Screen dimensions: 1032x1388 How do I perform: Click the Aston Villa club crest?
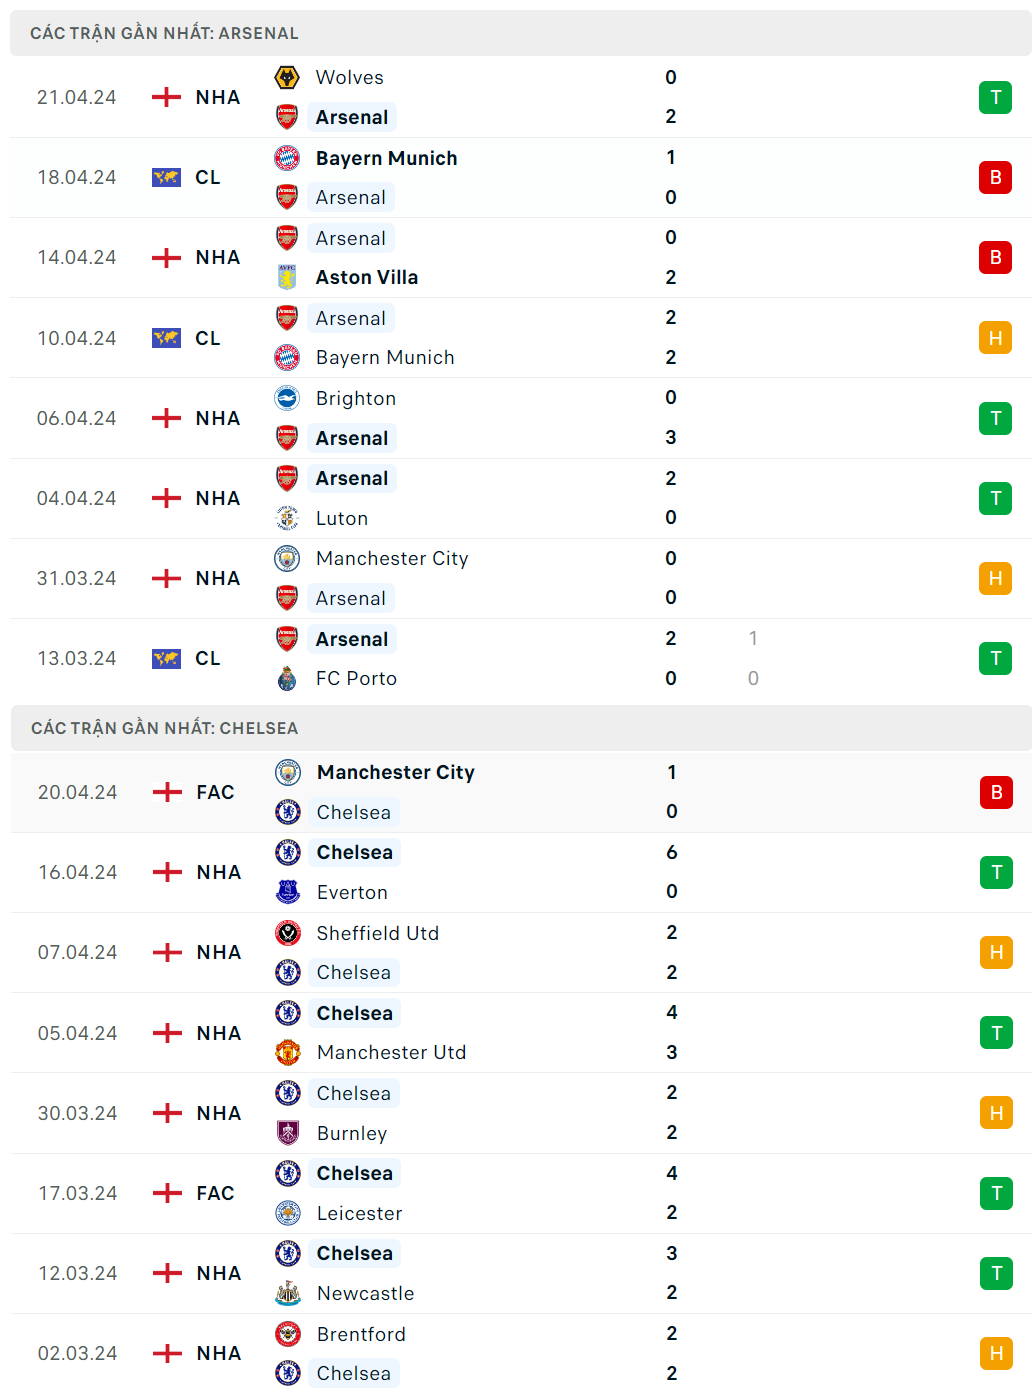pyautogui.click(x=287, y=277)
